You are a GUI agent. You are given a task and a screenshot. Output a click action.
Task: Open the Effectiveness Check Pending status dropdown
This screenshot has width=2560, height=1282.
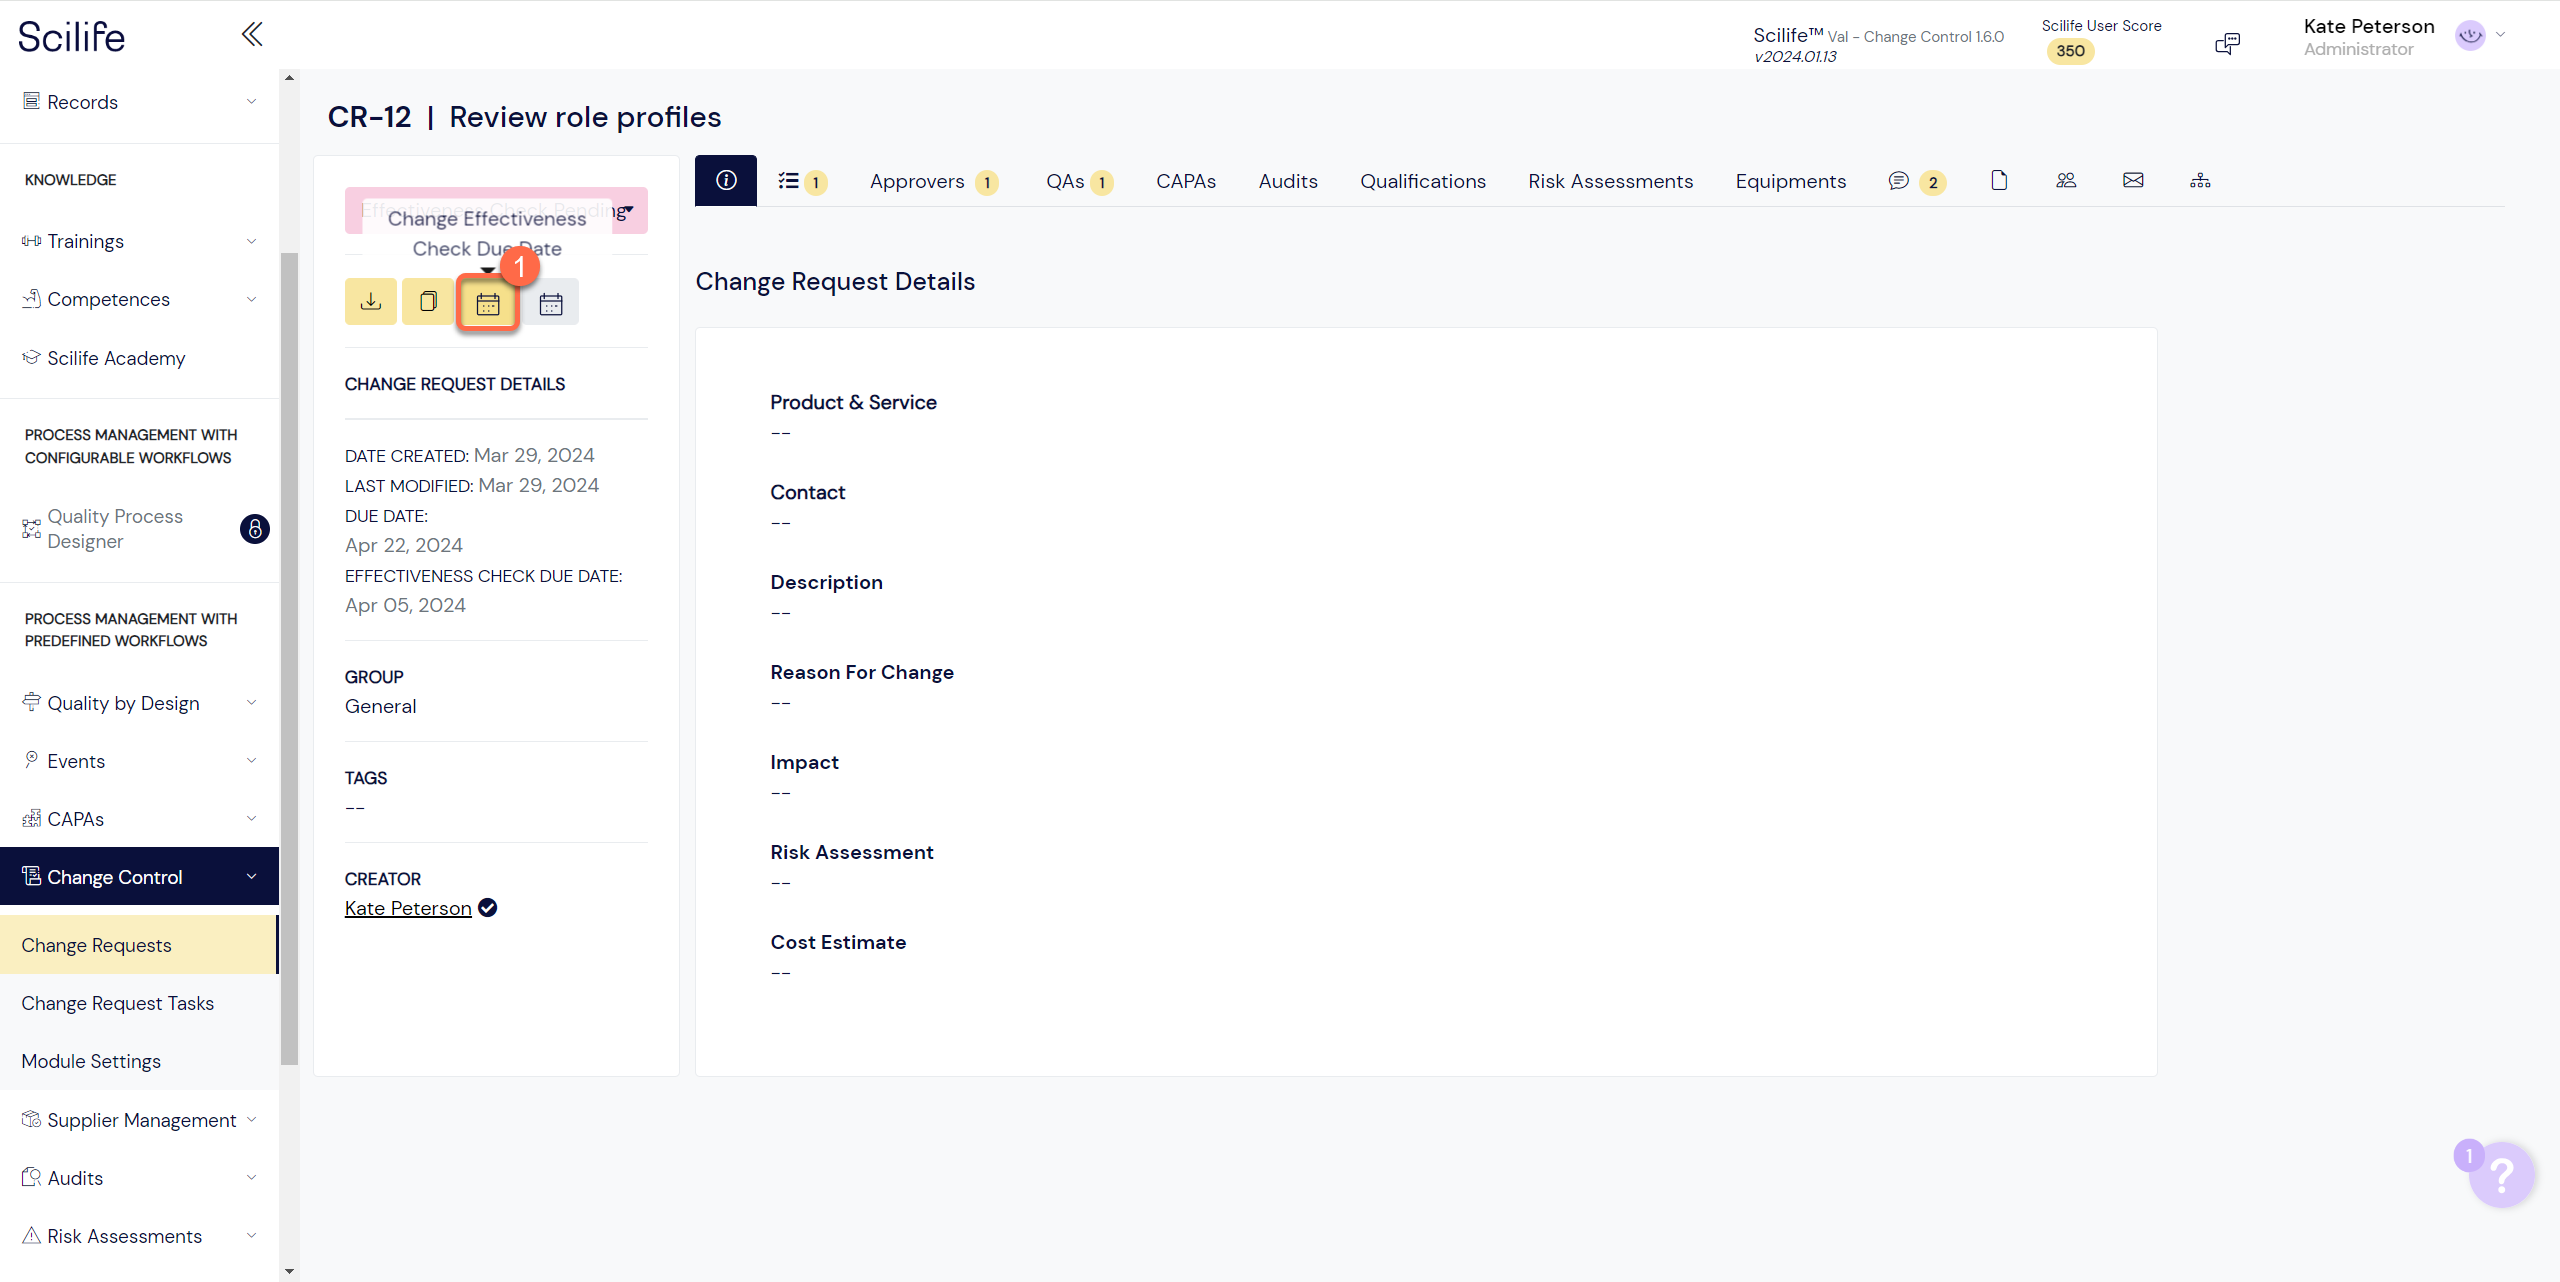tap(627, 210)
